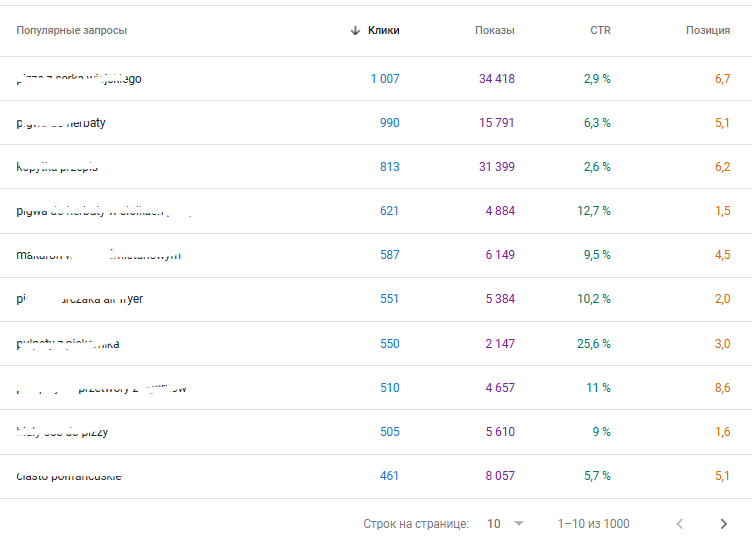This screenshot has height=543, width=752.
Task: Open the rows-per-page dropdown arrow
Action: tap(518, 523)
